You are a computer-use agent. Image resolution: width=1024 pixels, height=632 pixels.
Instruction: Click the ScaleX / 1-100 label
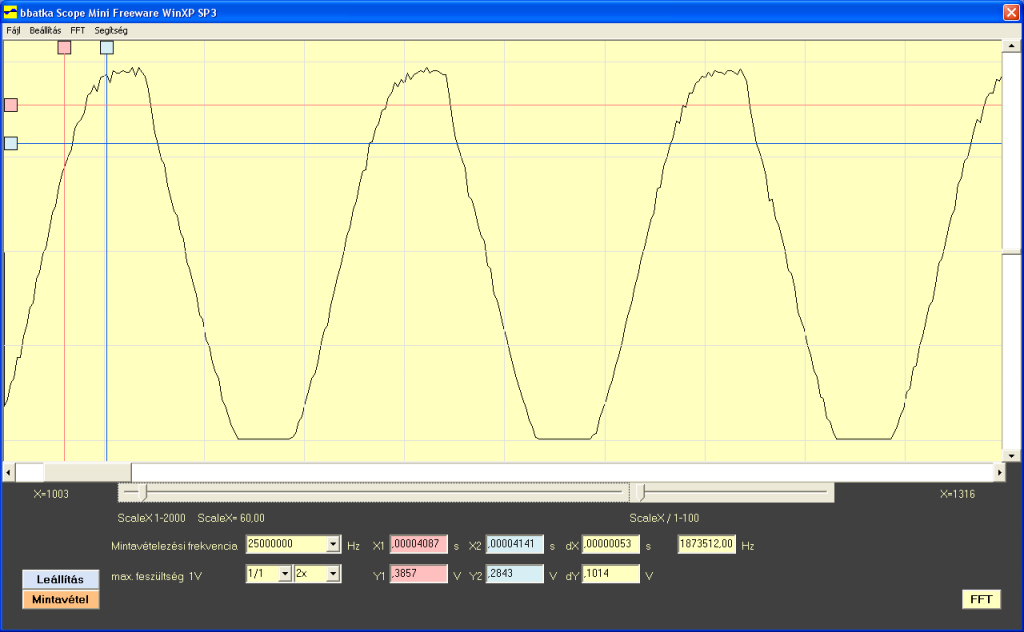pos(664,518)
